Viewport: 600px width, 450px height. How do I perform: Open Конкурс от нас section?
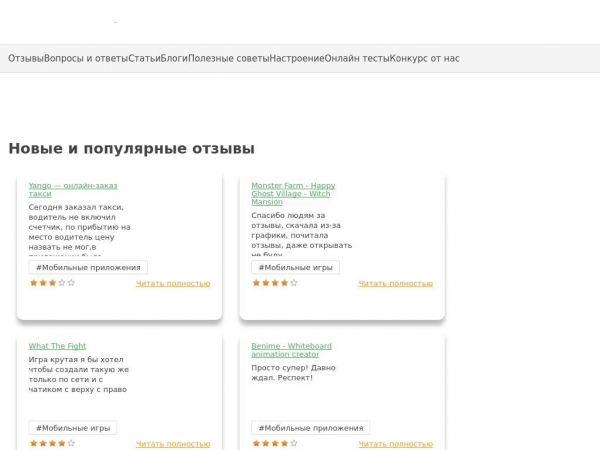tap(425, 59)
